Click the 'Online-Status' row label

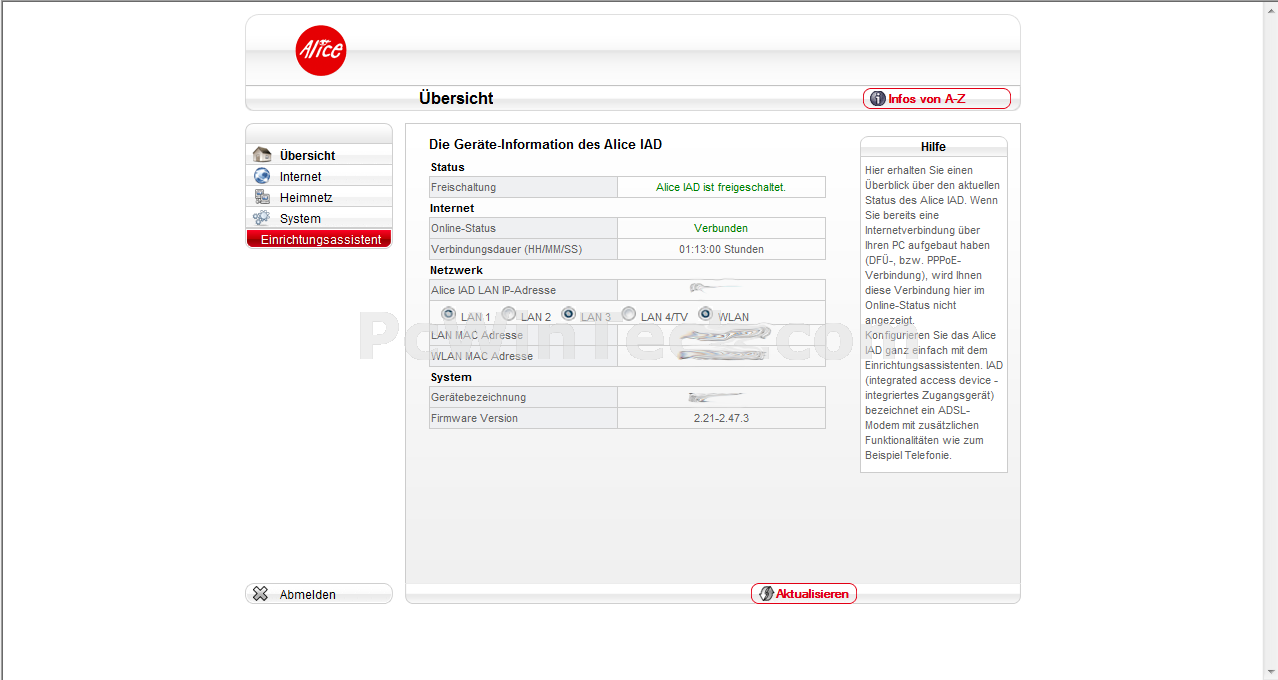coord(463,228)
